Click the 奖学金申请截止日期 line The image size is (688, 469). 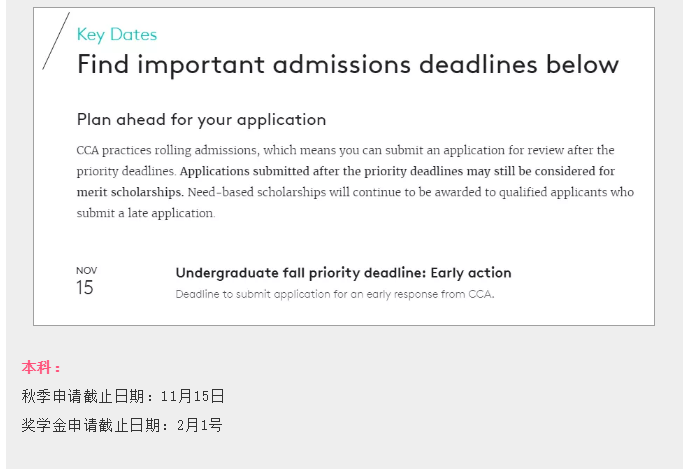(x=122, y=425)
